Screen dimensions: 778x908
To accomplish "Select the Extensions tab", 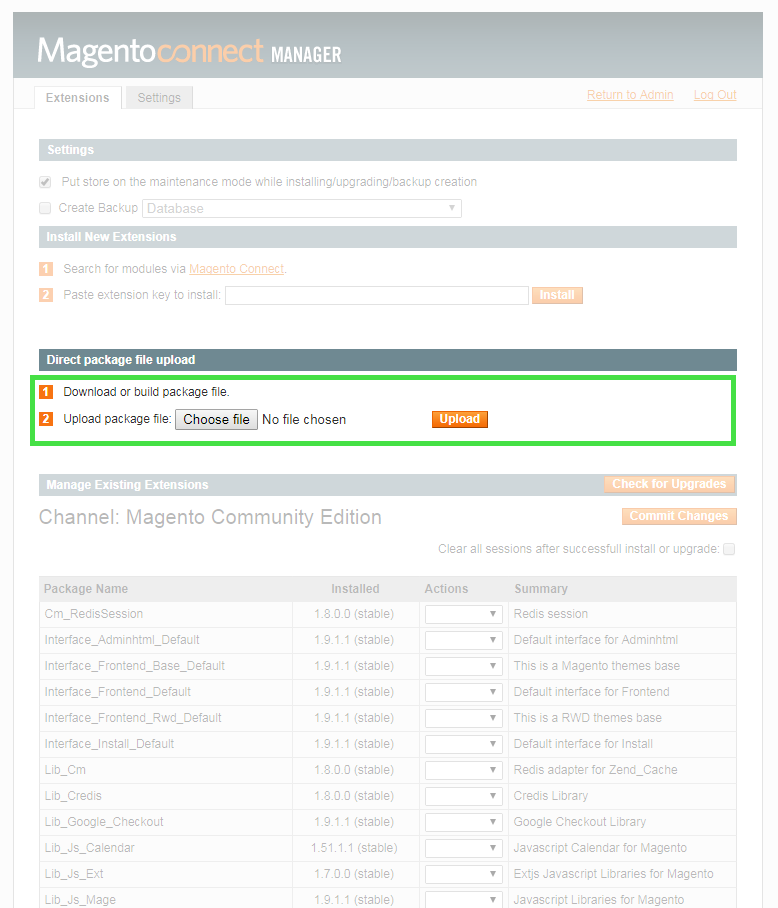I will point(78,97).
